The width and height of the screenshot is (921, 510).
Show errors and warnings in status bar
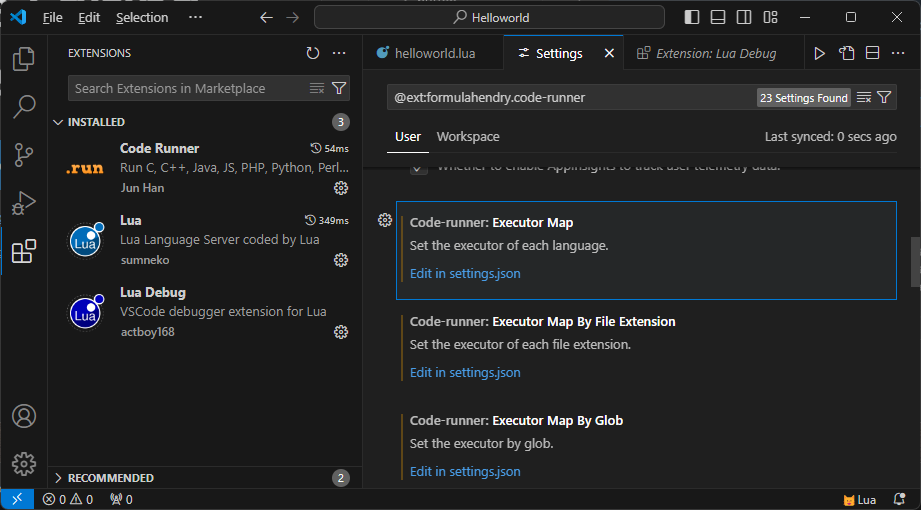pos(68,499)
